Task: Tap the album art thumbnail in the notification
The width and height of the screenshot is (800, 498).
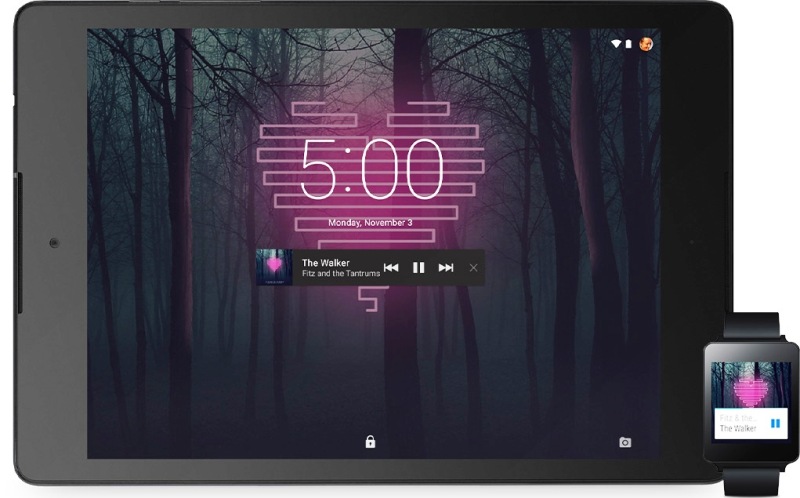Action: click(x=273, y=267)
